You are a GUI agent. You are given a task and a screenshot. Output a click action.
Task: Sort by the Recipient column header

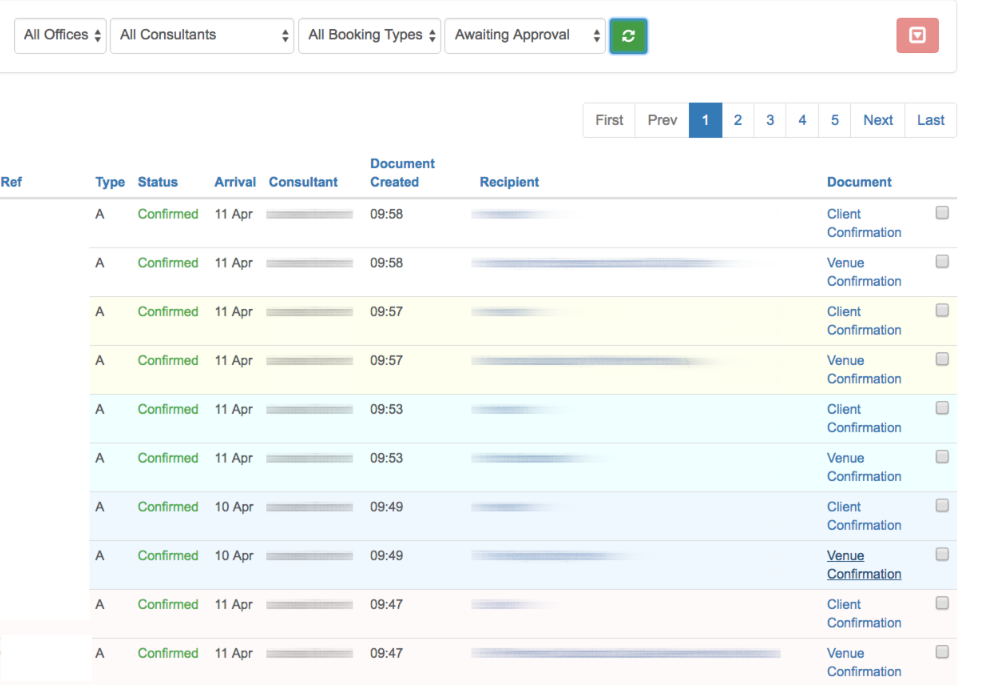click(x=509, y=182)
